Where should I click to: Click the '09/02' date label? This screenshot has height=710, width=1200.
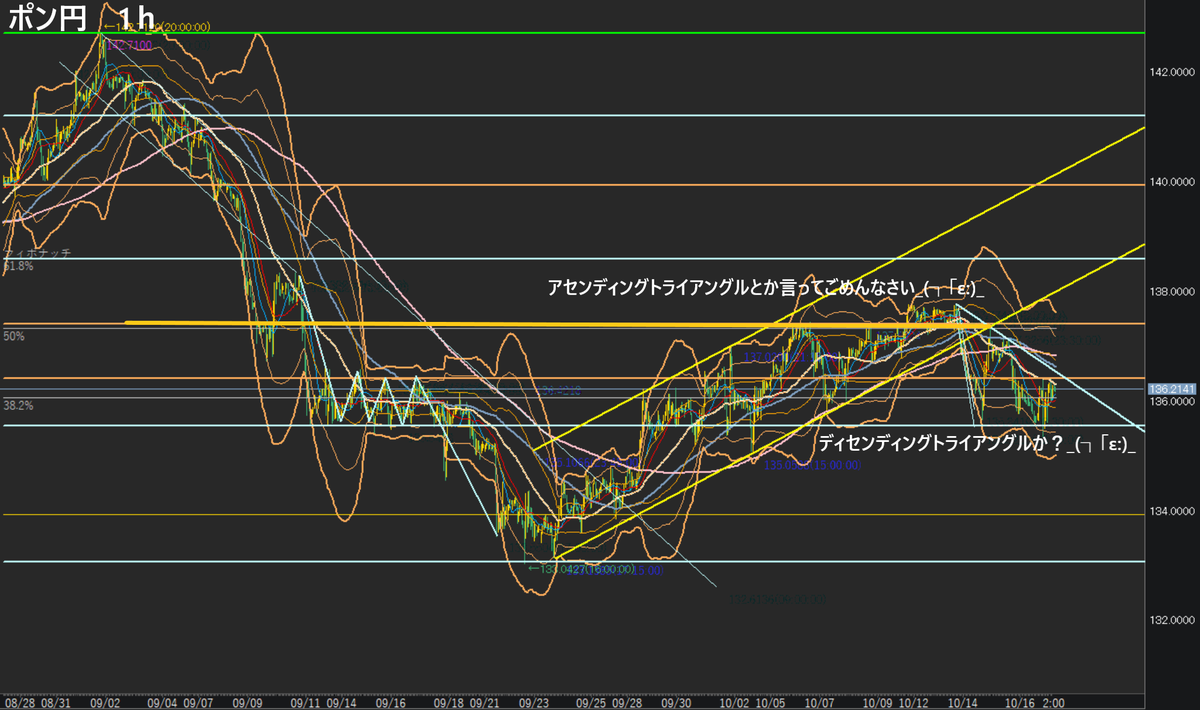click(x=104, y=703)
